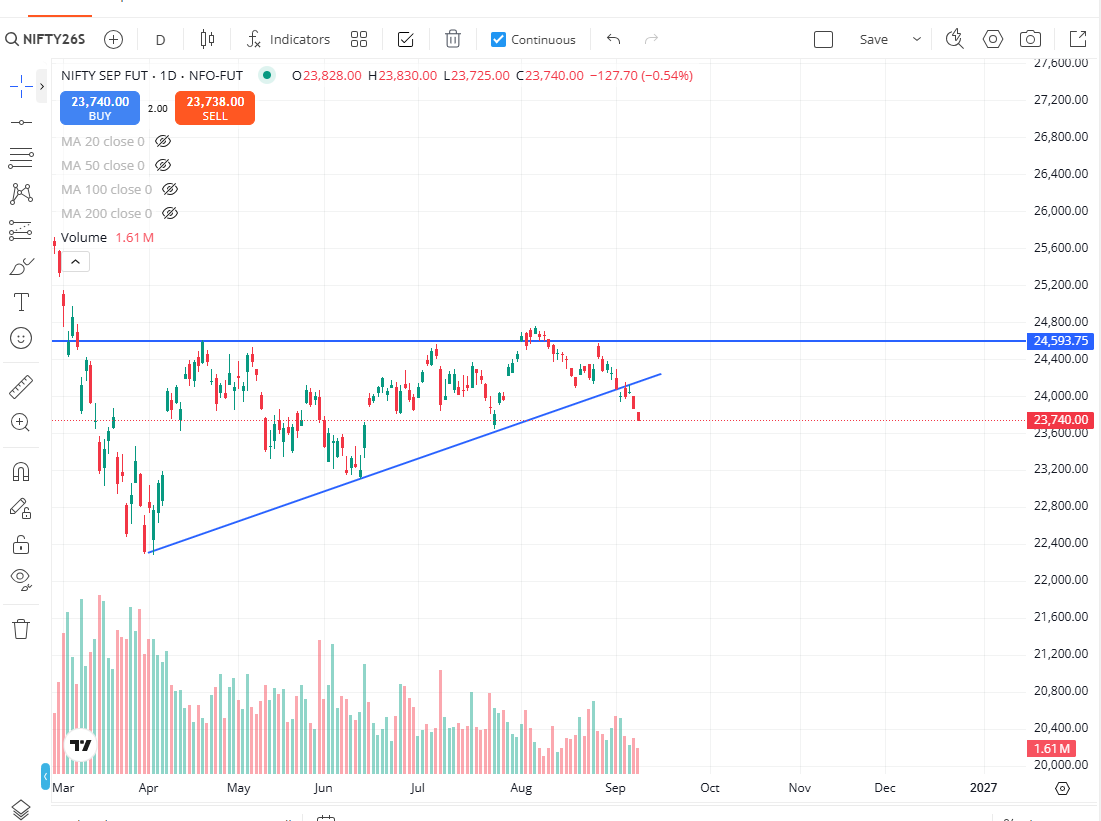Add symbol with the plus circle icon

point(113,39)
